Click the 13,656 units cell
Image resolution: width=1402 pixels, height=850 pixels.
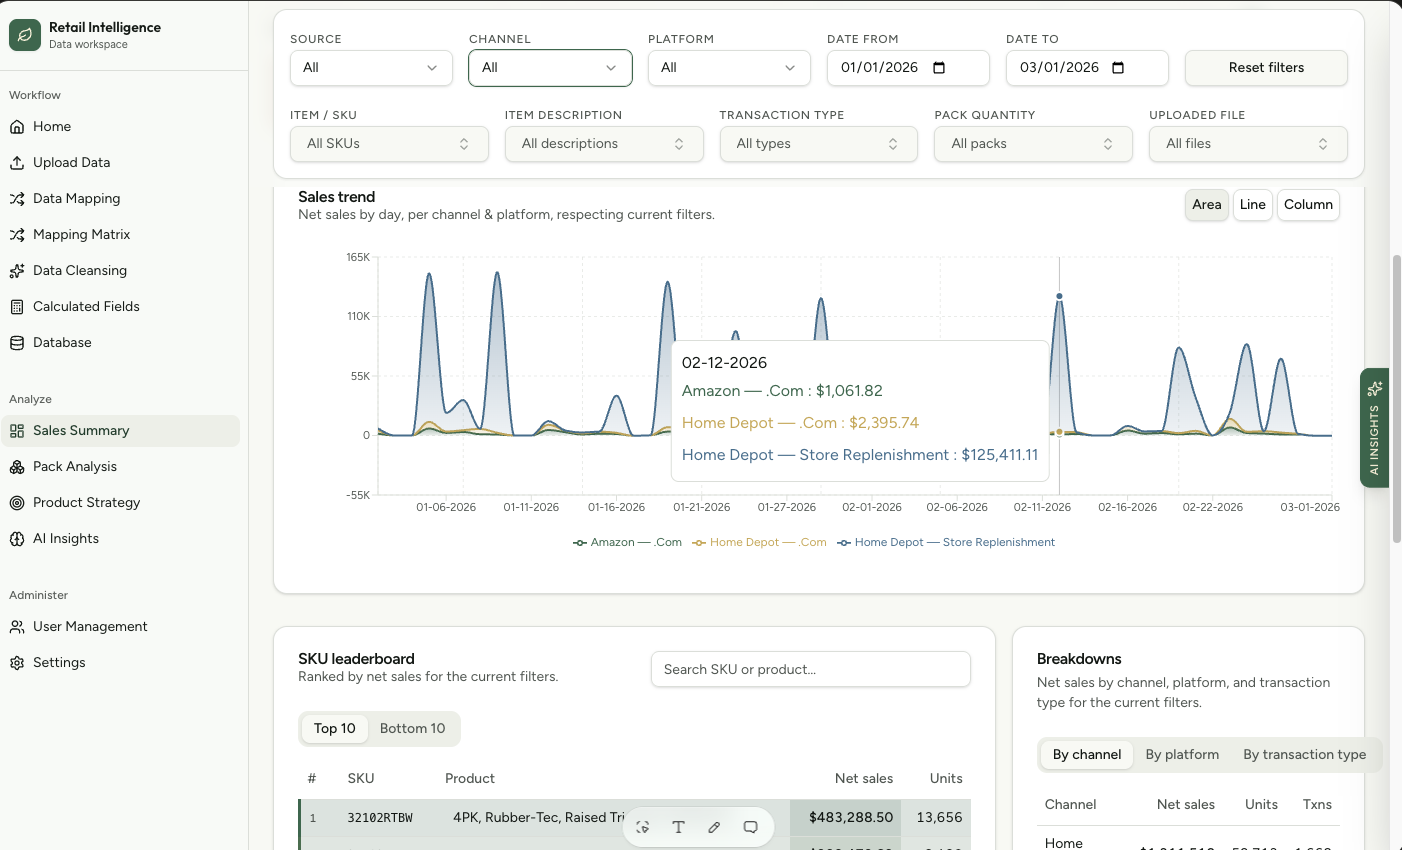tap(939, 818)
